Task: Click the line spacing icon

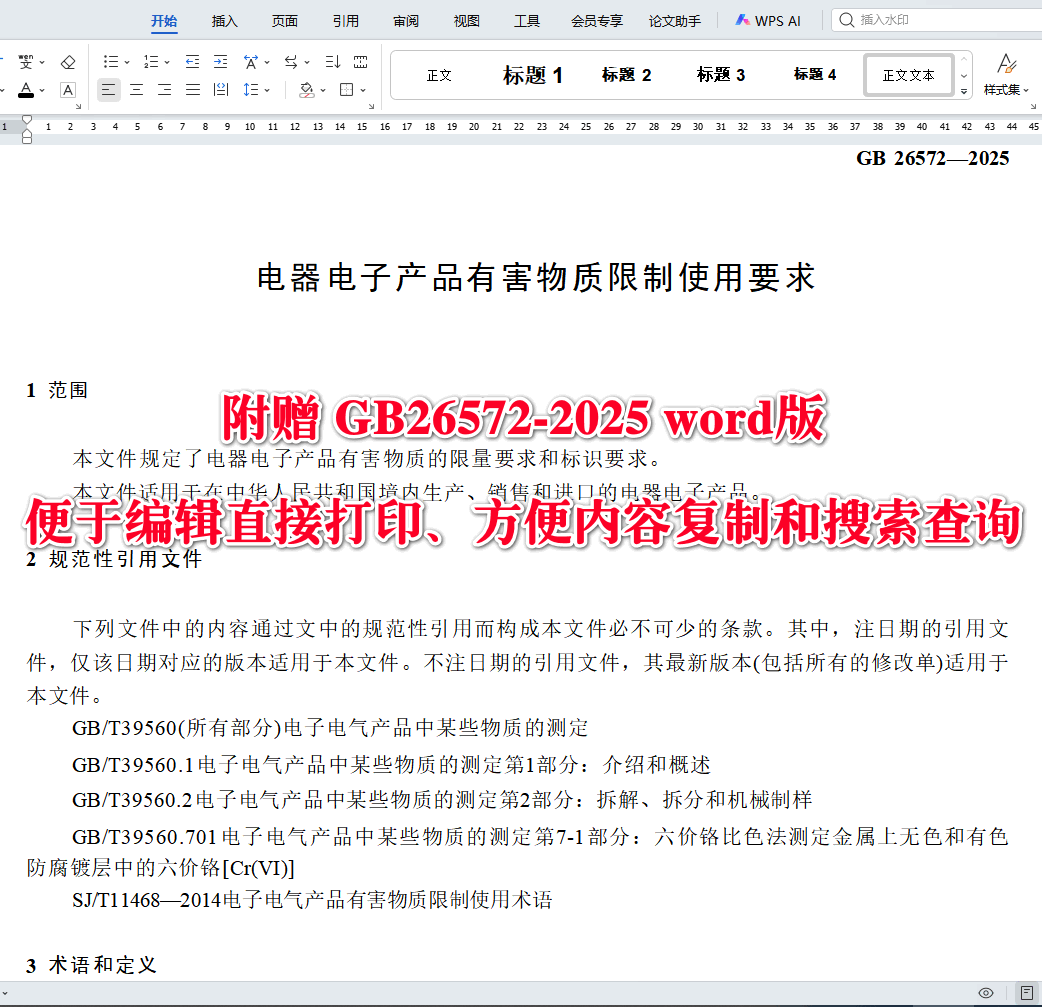Action: point(251,90)
